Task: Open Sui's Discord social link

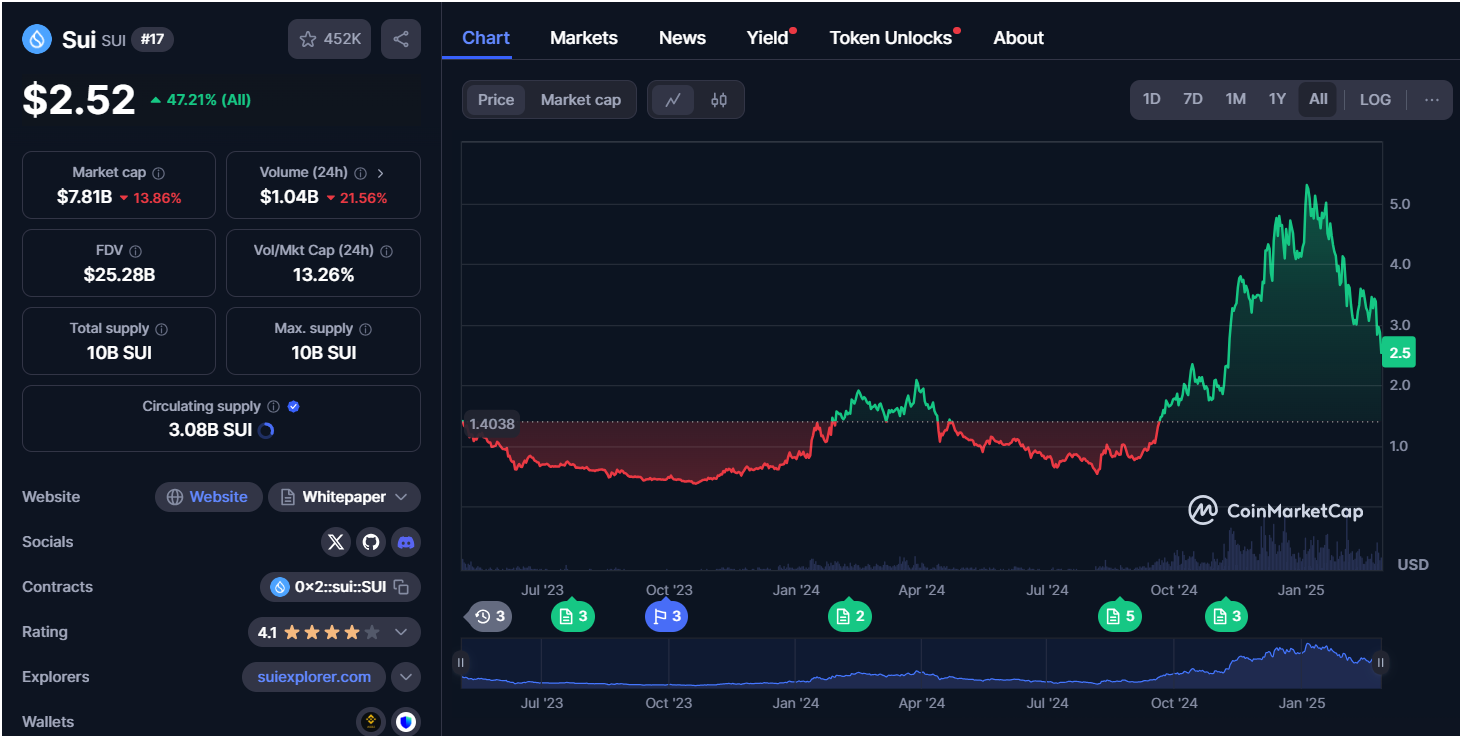Action: coord(406,542)
